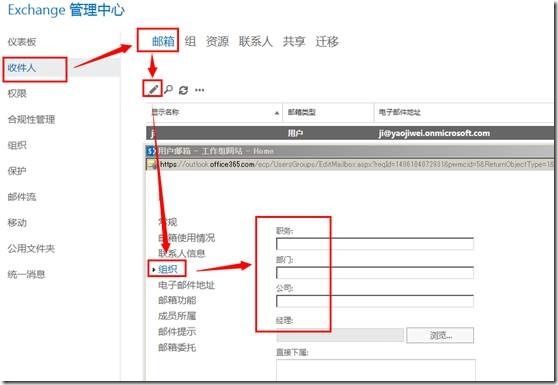This screenshot has width=558, height=385.
Task: Sort by the 显示名称 column arrow
Action: tap(277, 113)
